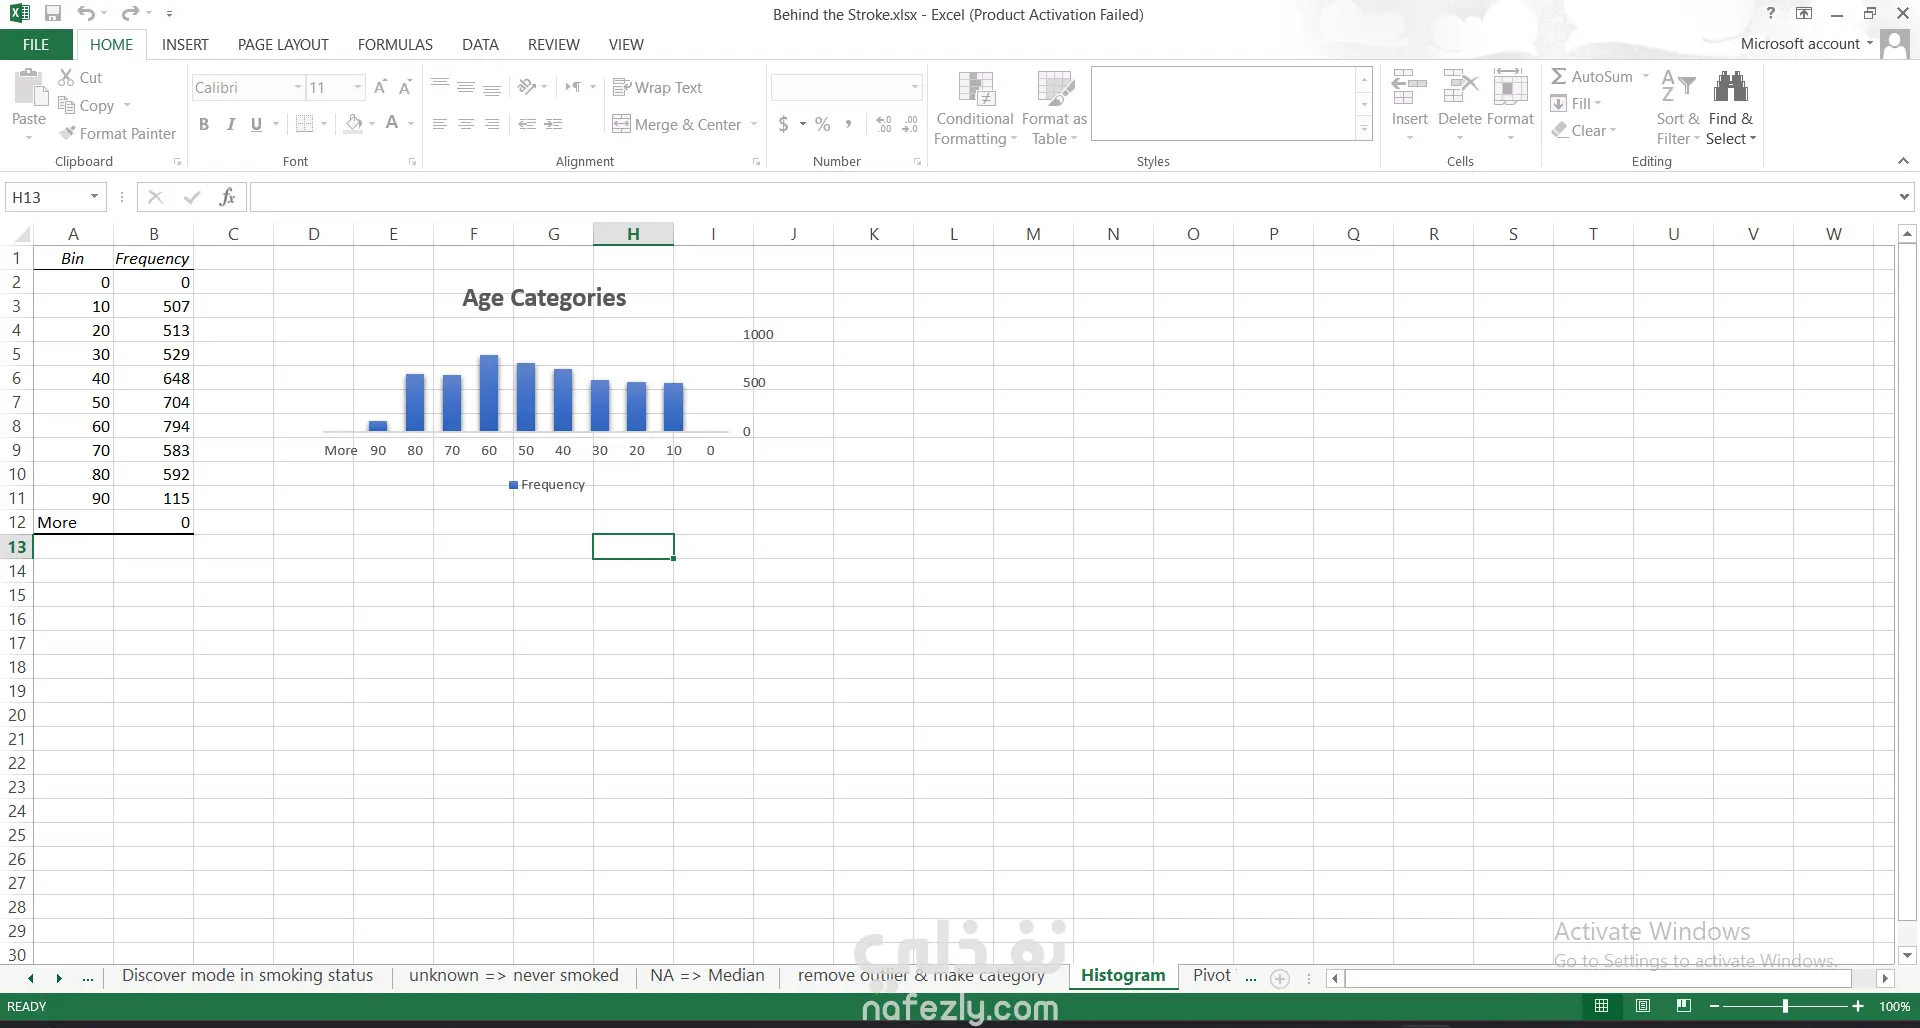Open the number format dropdown

point(914,87)
